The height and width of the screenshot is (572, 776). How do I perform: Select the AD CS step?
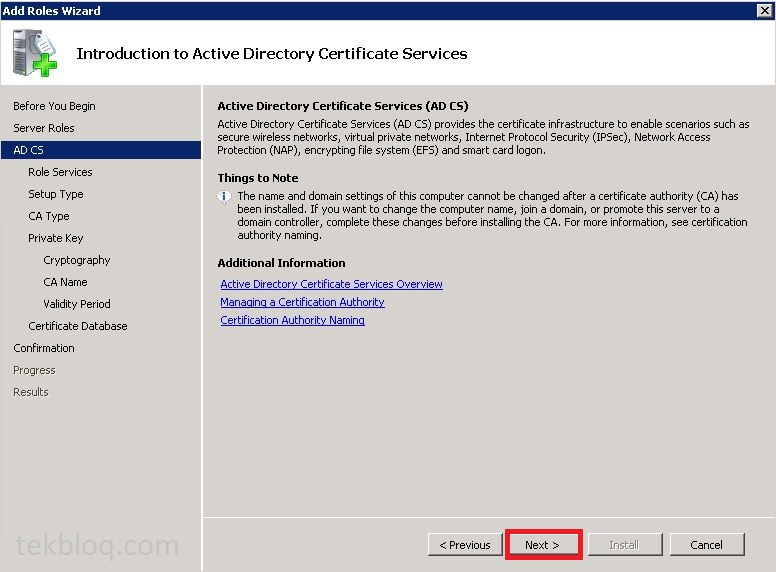(101, 150)
